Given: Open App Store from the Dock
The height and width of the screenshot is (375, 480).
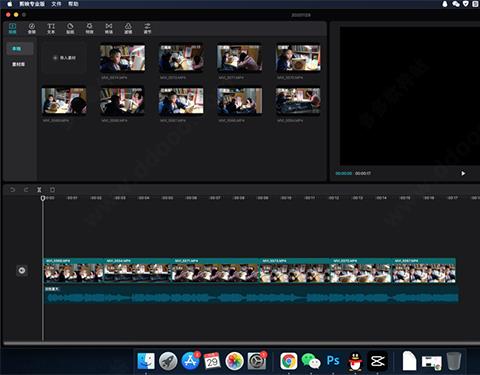Looking at the screenshot, I should [x=190, y=361].
